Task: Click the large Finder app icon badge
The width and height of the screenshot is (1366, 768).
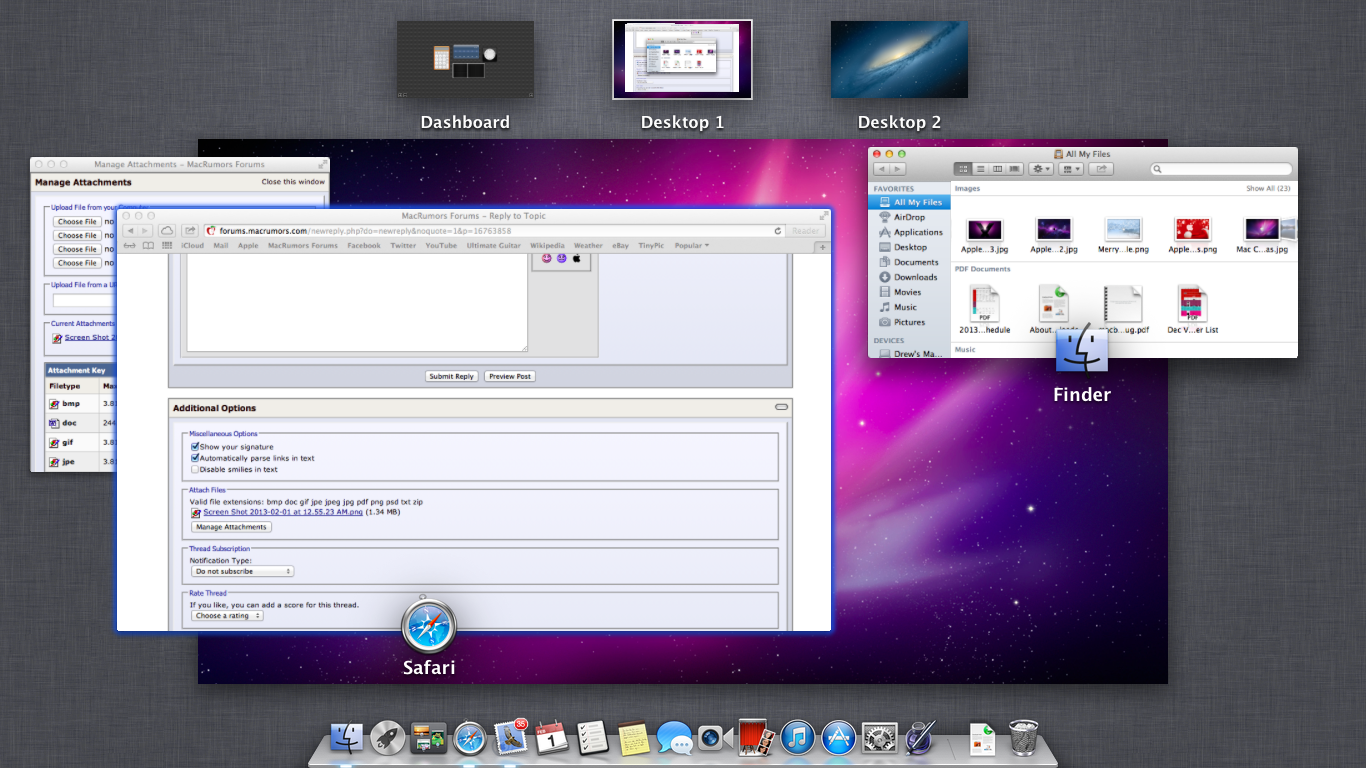Action: [x=1082, y=348]
